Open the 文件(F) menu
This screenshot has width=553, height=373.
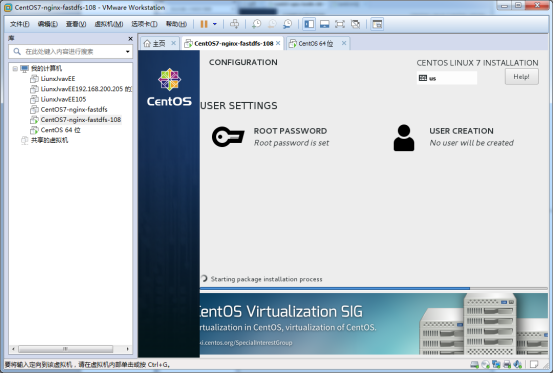tap(19, 24)
